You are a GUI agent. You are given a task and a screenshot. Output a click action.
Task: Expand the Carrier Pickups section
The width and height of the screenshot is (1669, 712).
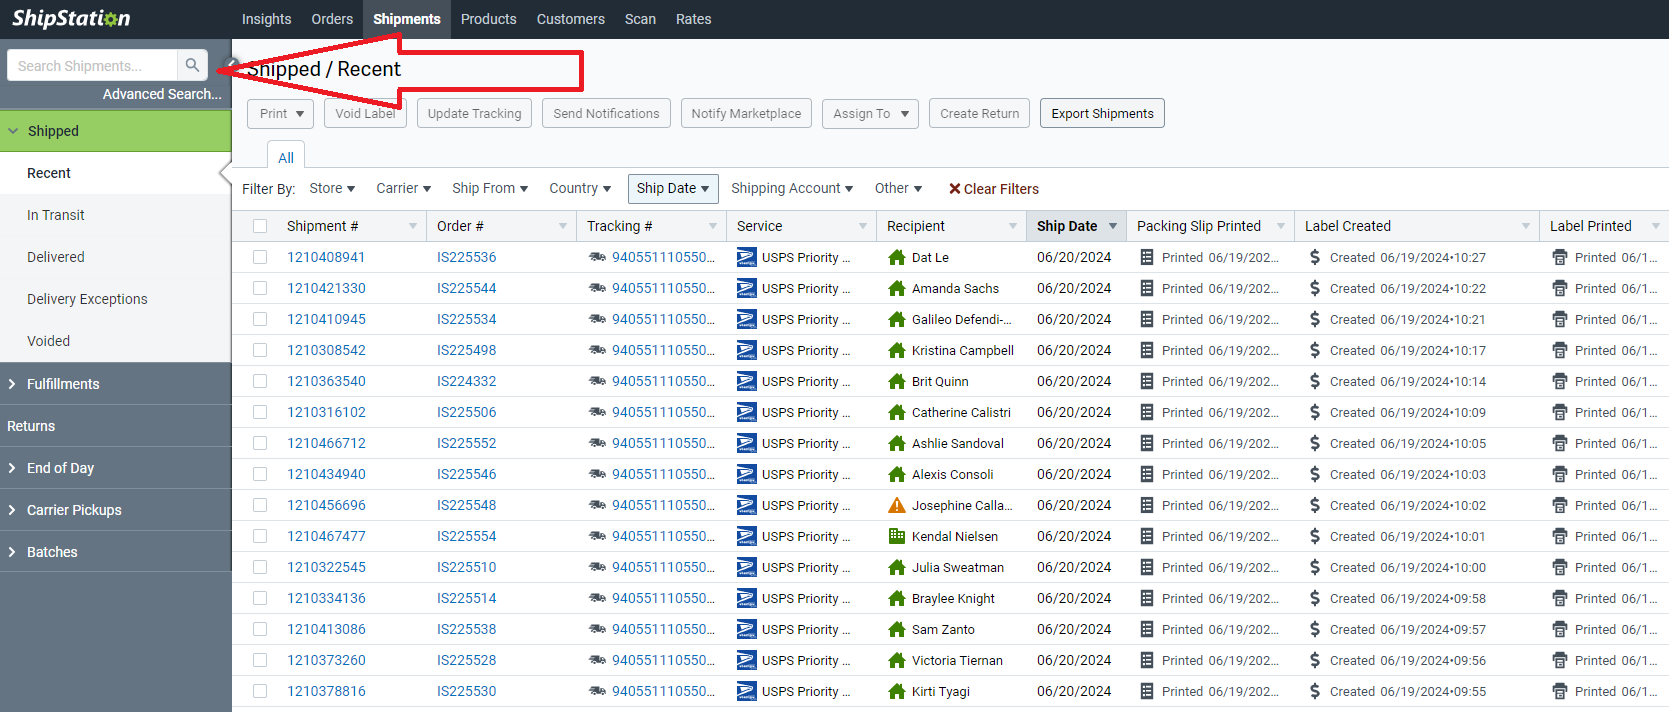116,510
